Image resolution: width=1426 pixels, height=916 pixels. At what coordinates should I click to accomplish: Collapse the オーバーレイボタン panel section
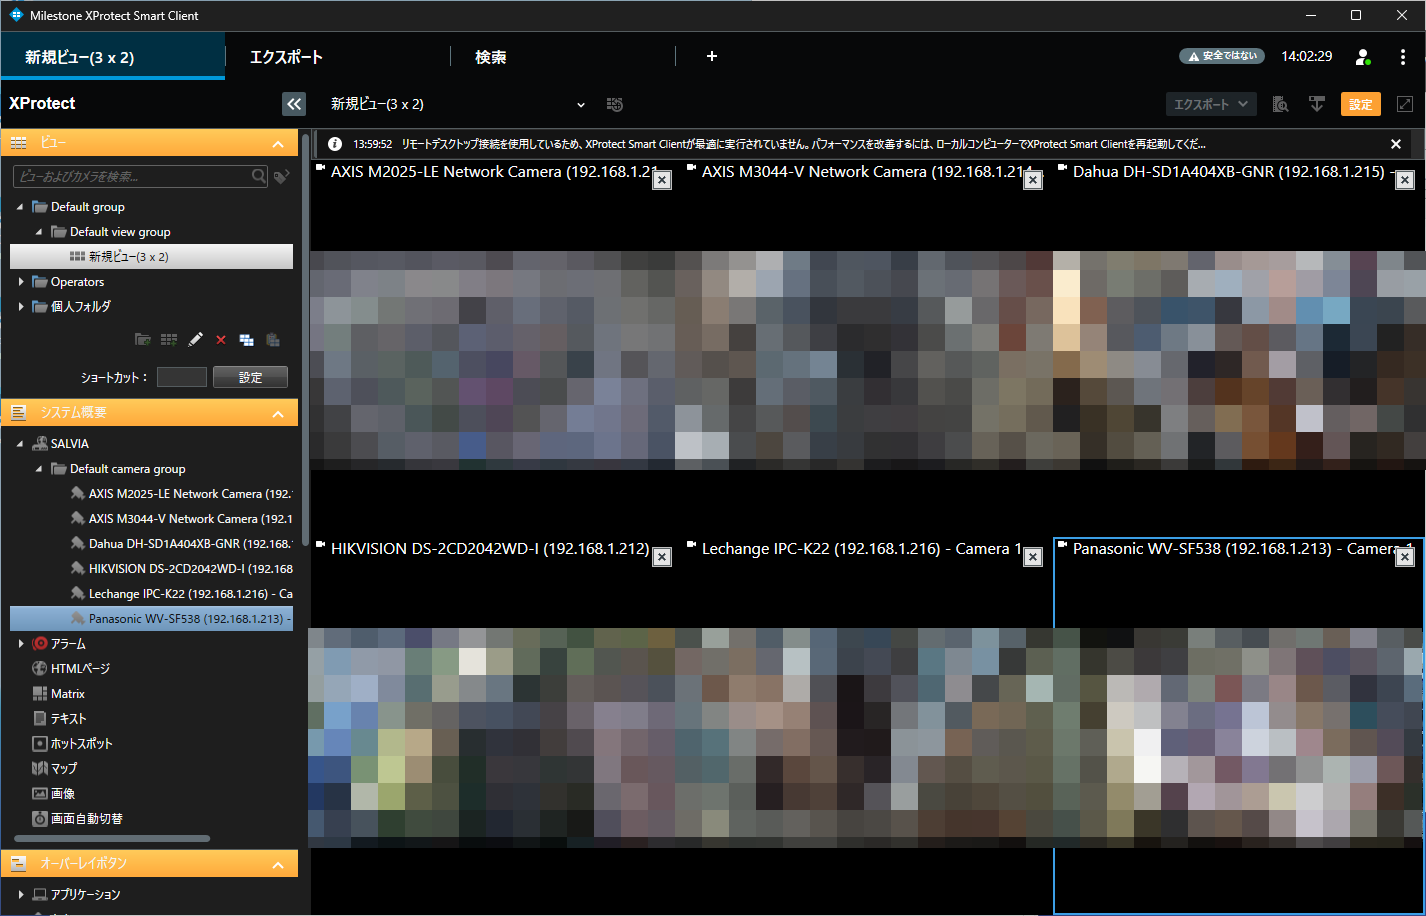click(278, 864)
